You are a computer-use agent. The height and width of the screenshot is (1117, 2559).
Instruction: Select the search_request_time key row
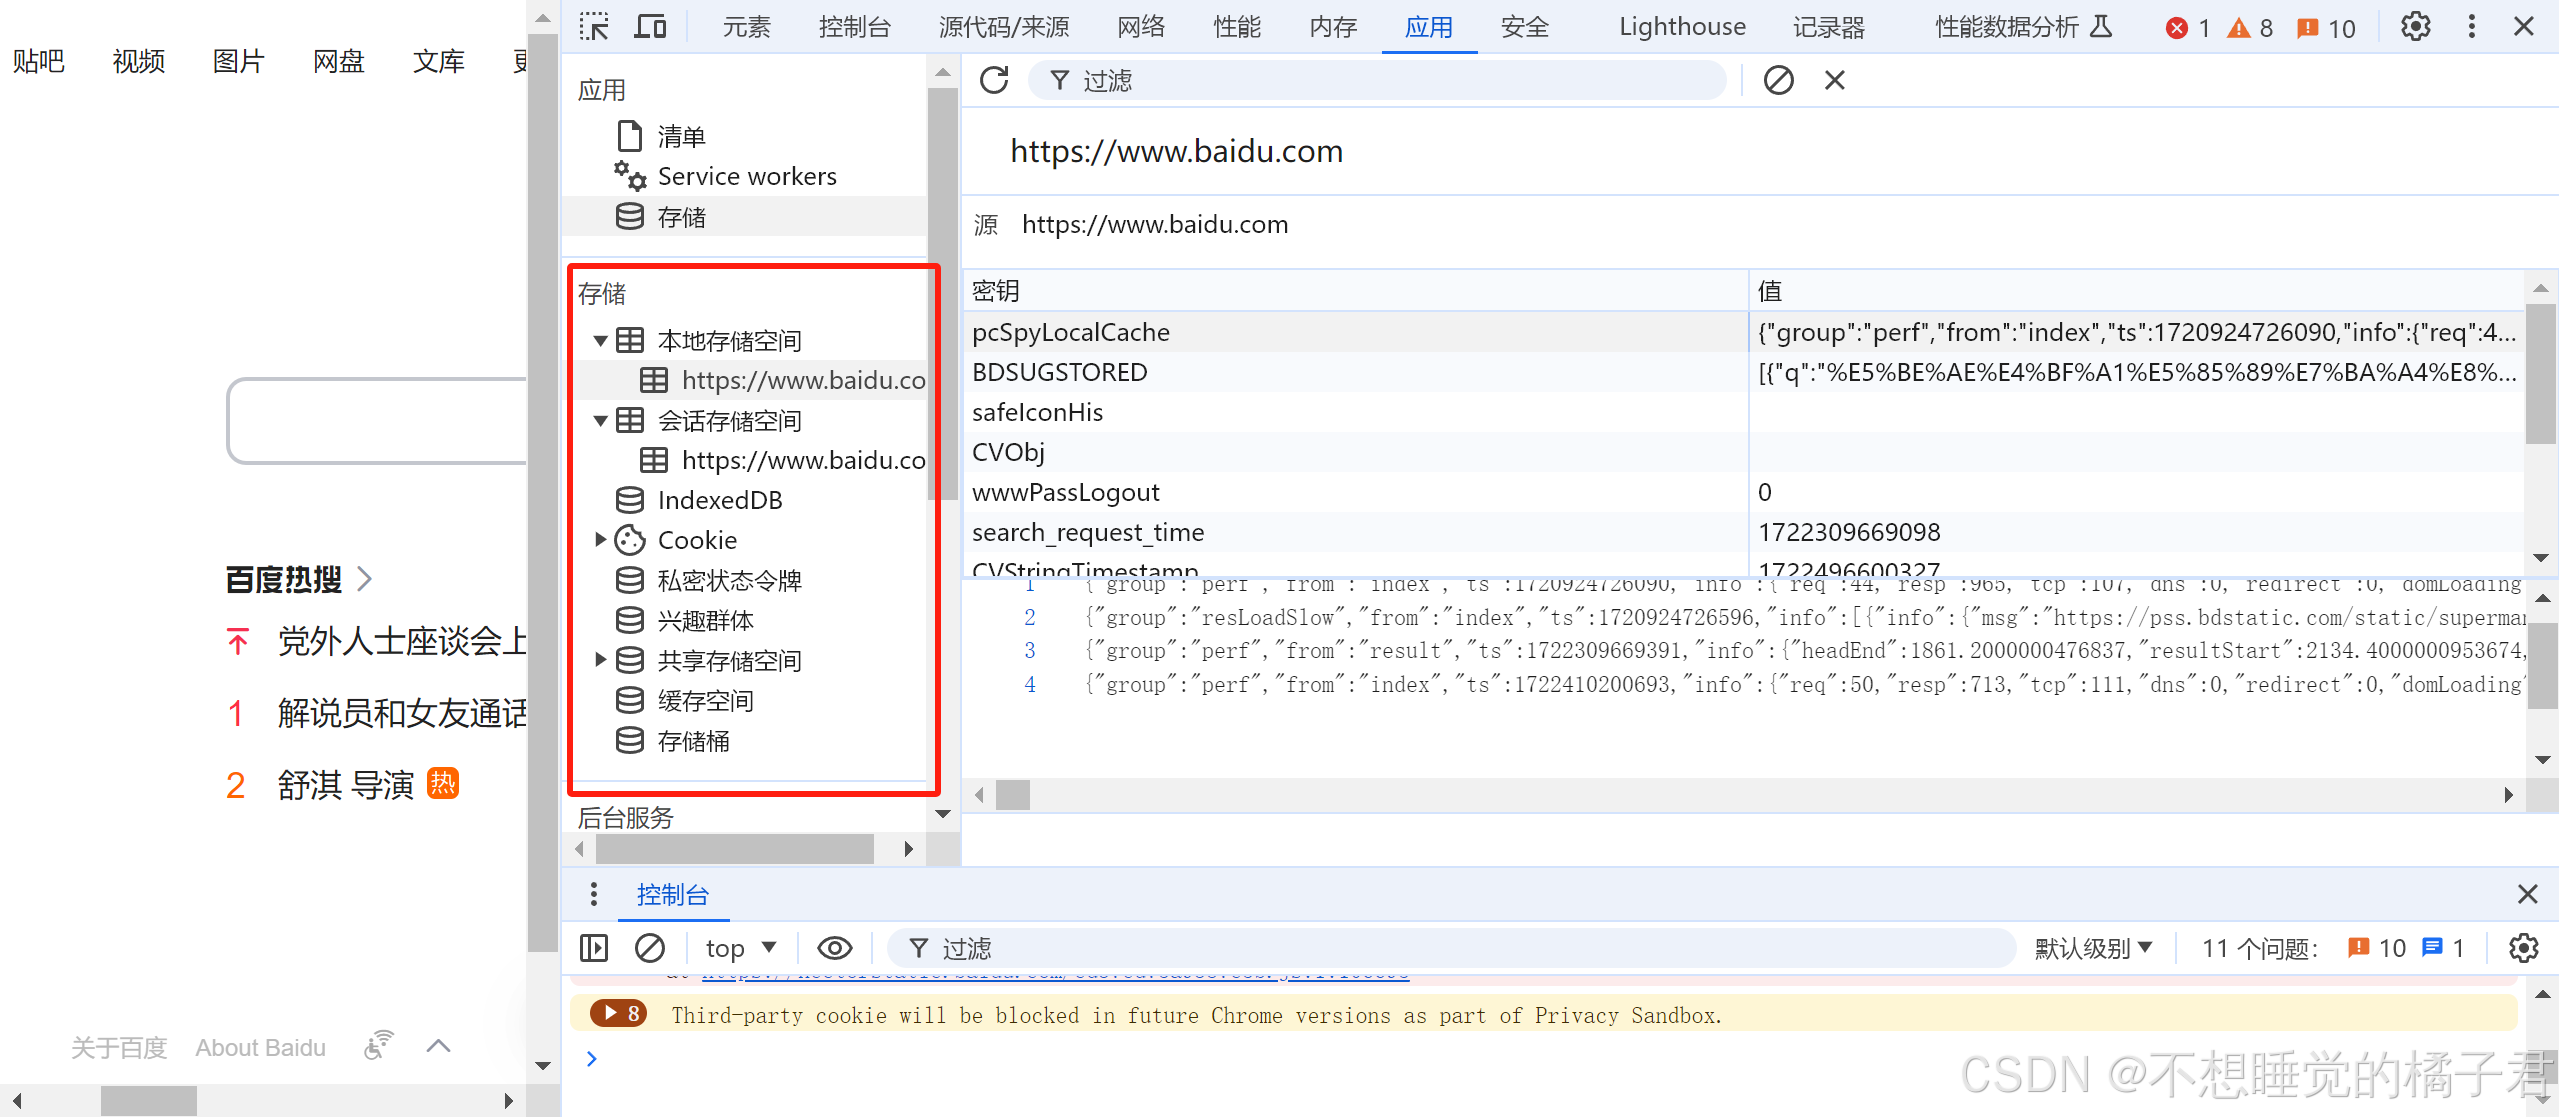pyautogui.click(x=1744, y=532)
